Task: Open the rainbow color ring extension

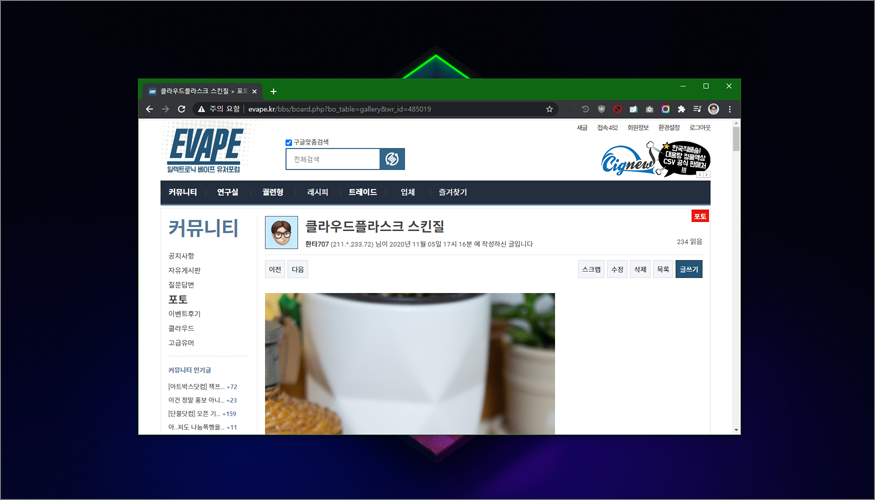Action: [665, 109]
